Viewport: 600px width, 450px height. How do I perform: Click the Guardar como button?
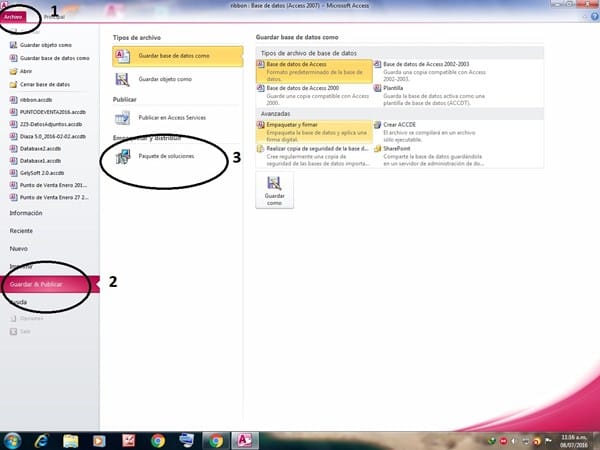[x=275, y=190]
